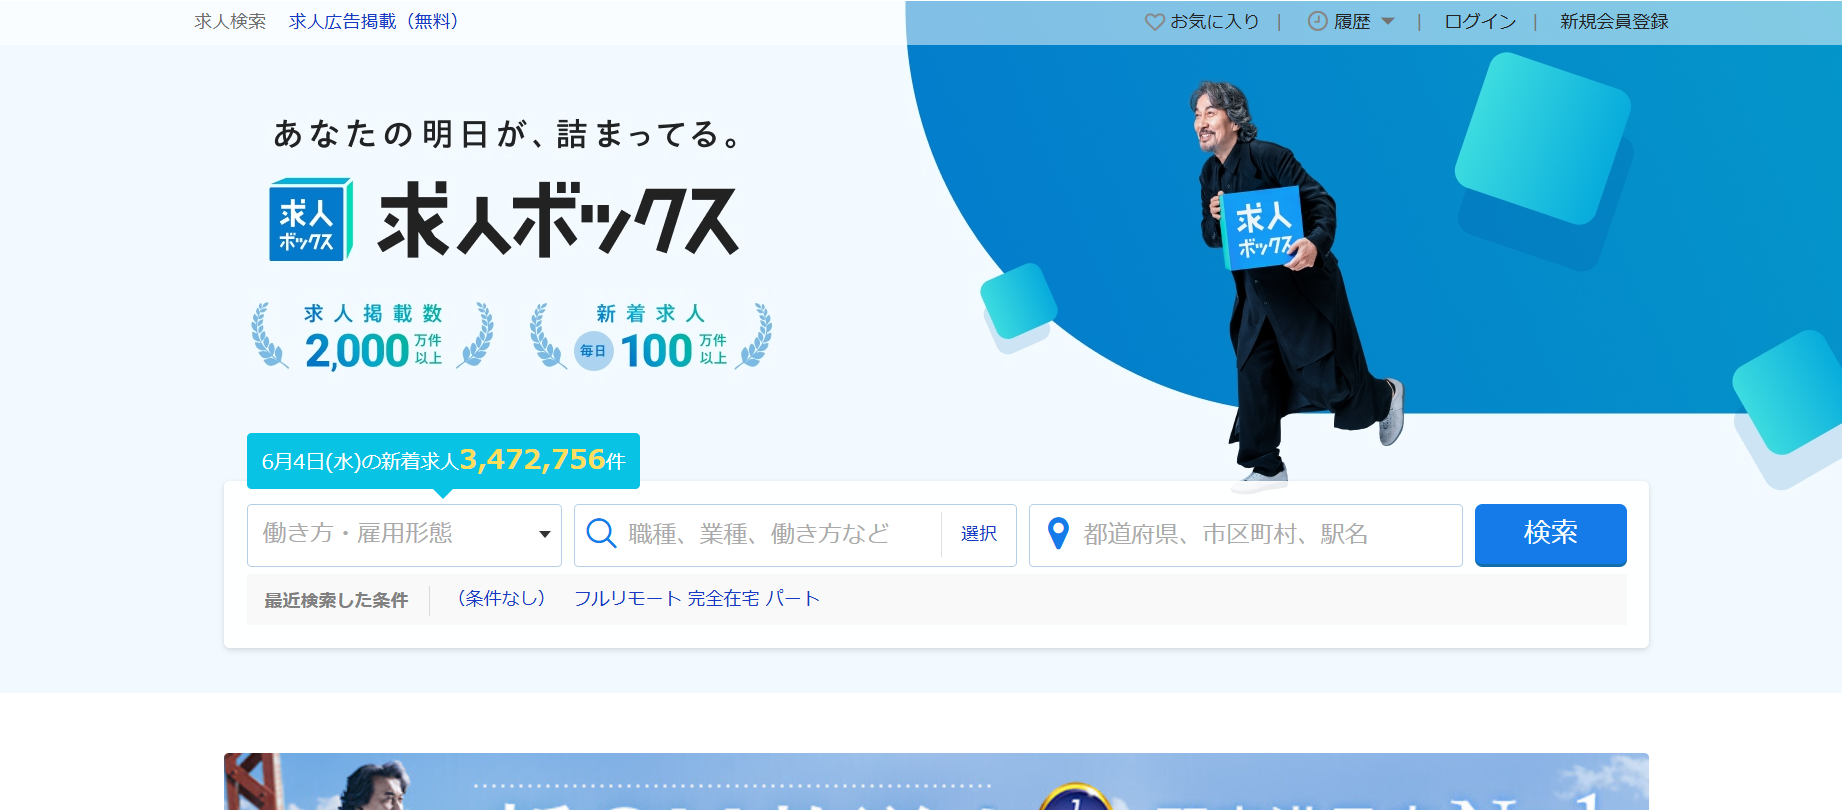Screen dimensions: 1842x810
Task: Click the 求人ボックス blue box logo icon
Action: [x=311, y=220]
